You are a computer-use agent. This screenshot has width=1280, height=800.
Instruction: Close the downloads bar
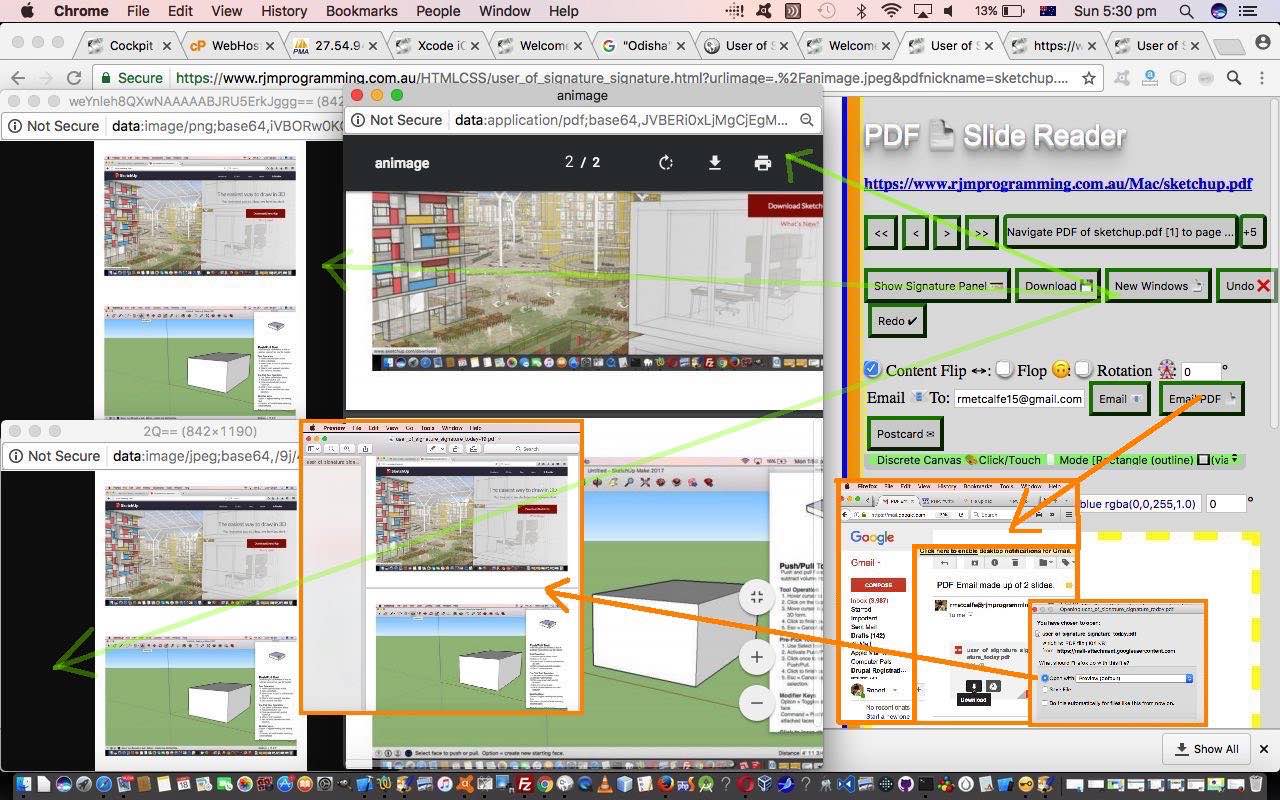(x=1264, y=749)
